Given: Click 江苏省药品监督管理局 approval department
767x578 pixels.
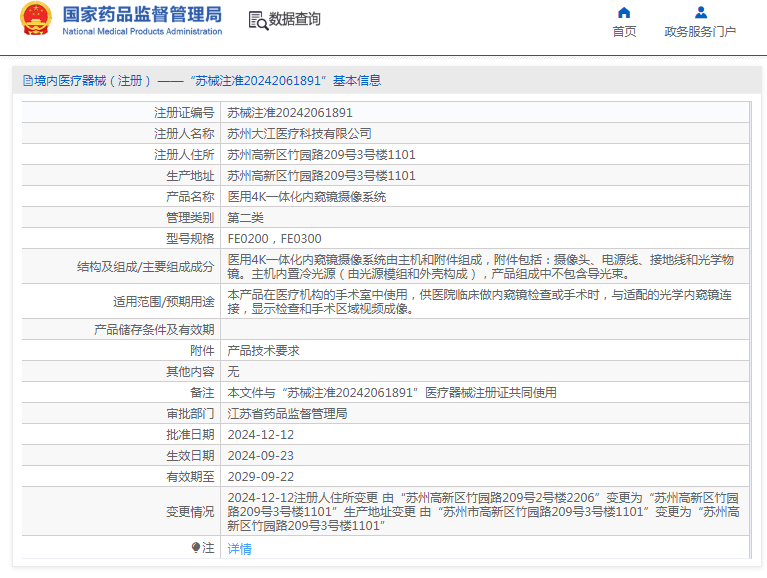Looking at the screenshot, I should click(x=287, y=414).
